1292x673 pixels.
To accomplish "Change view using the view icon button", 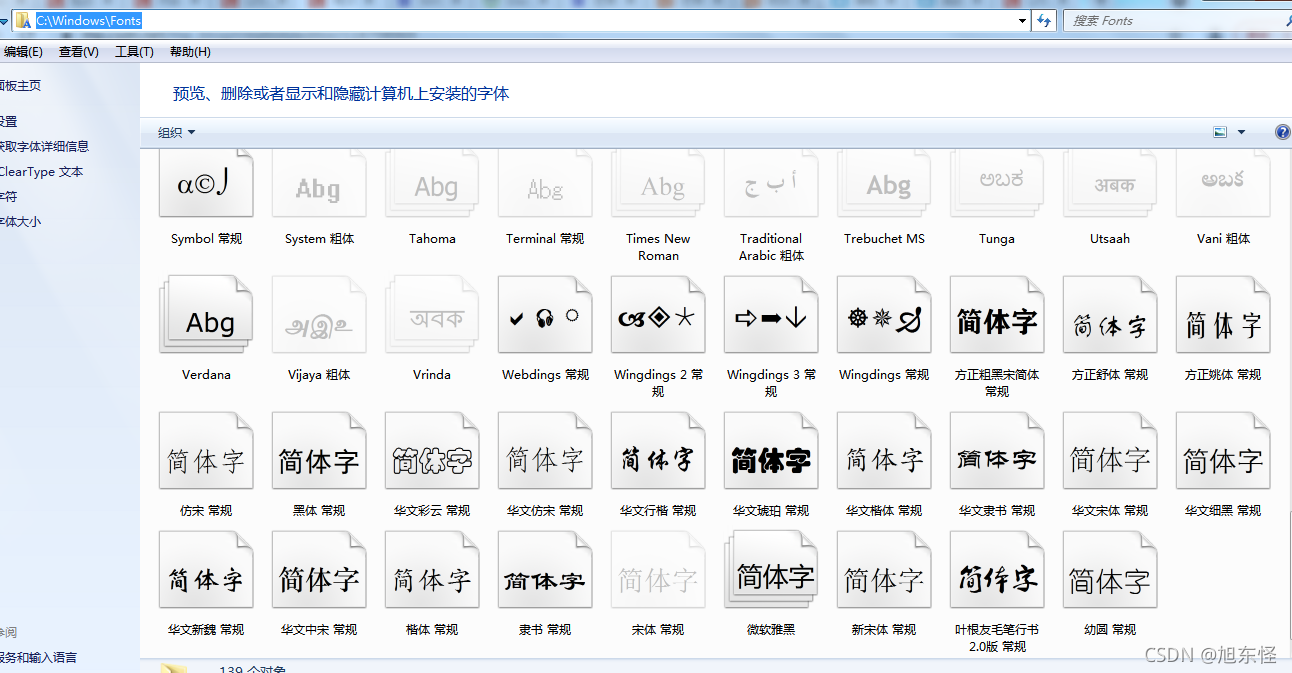I will pyautogui.click(x=1220, y=132).
